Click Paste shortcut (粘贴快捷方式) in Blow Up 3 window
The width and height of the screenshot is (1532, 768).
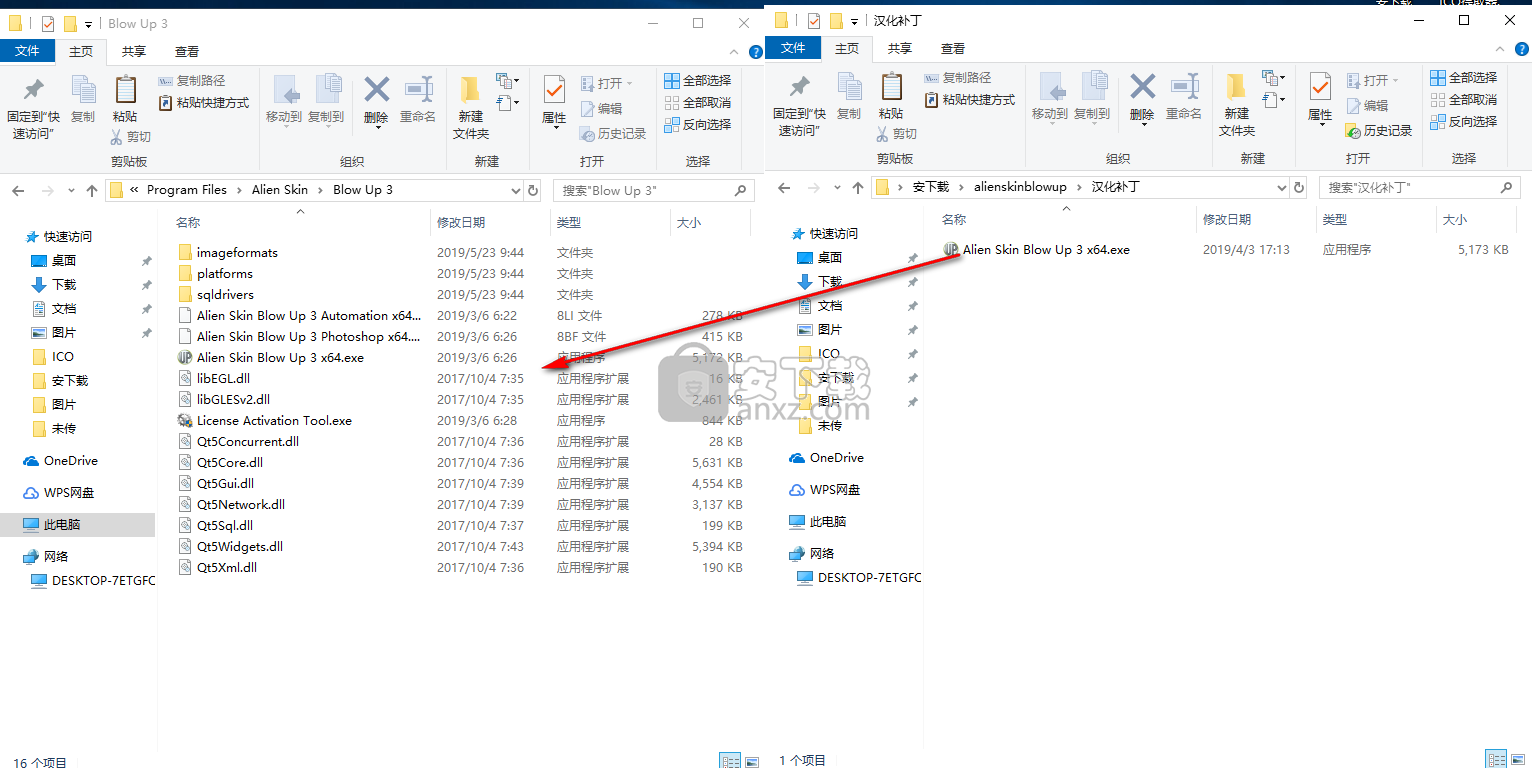click(204, 102)
